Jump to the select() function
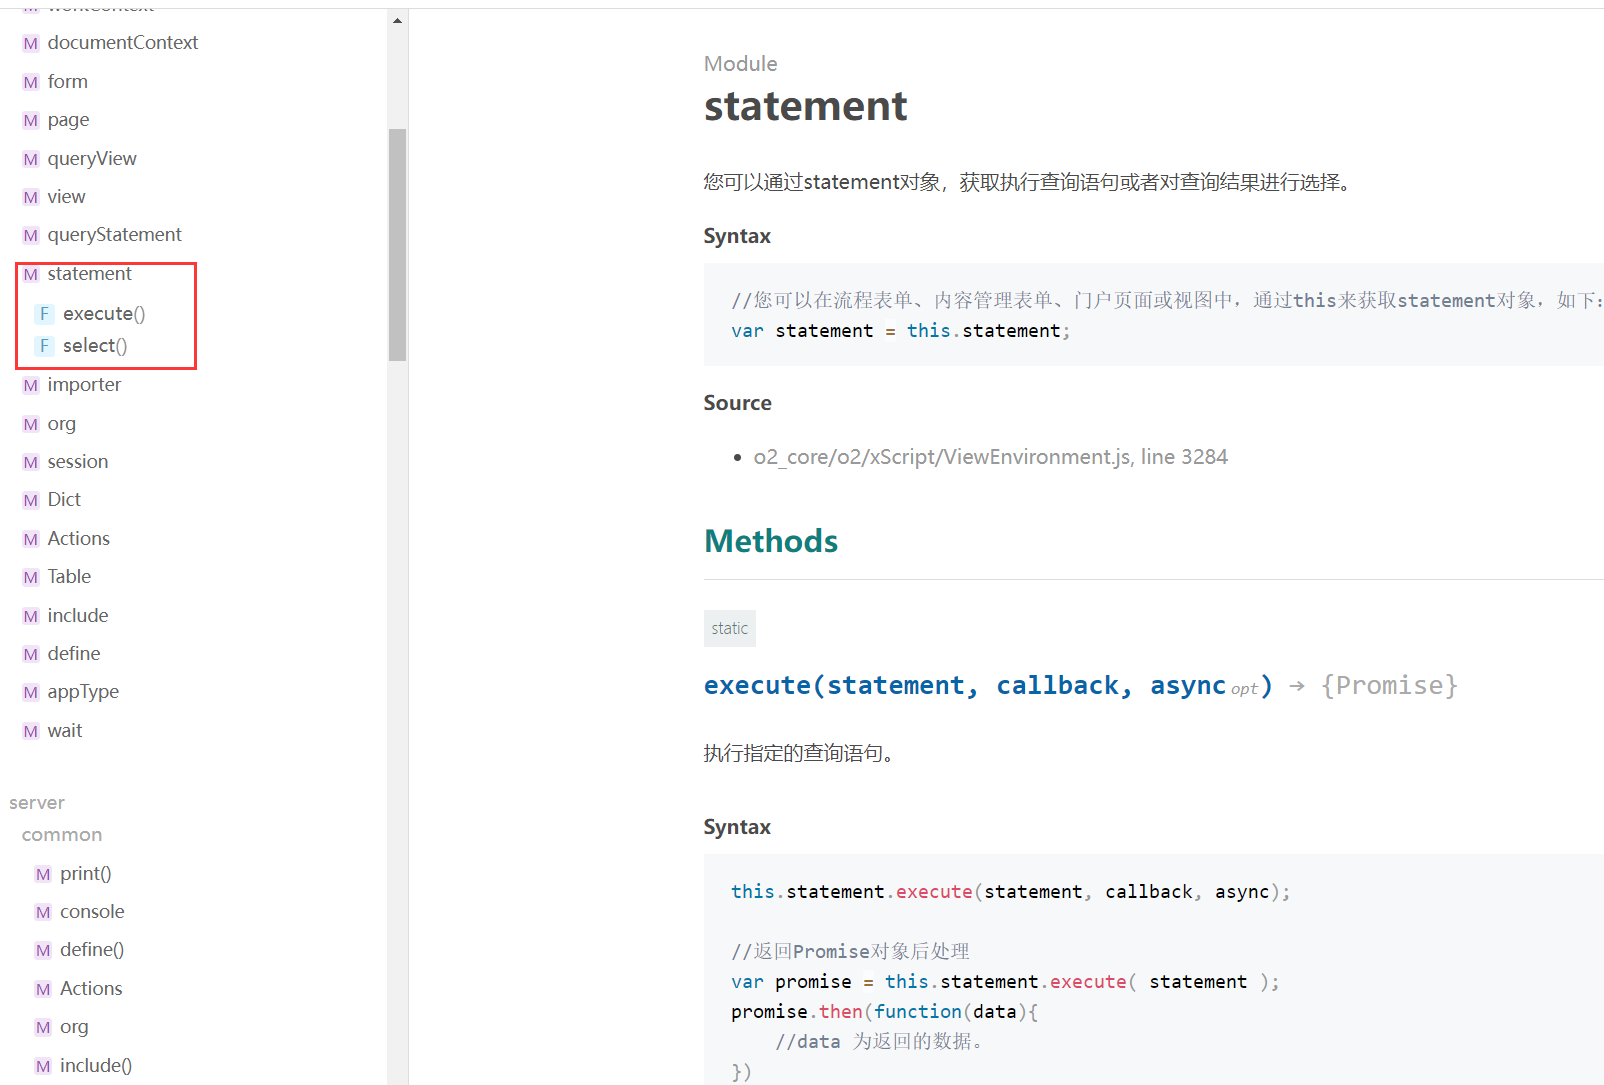The height and width of the screenshot is (1085, 1604). tap(95, 346)
